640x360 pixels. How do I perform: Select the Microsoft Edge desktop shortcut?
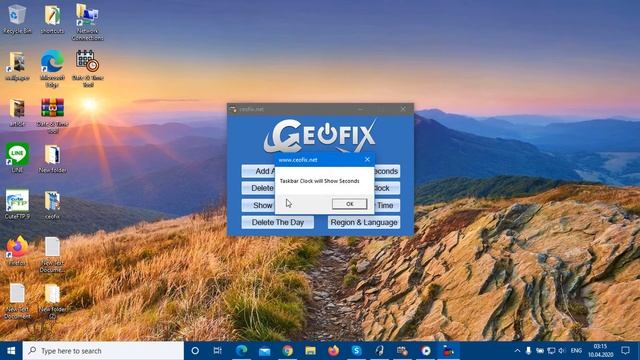[x=52, y=69]
